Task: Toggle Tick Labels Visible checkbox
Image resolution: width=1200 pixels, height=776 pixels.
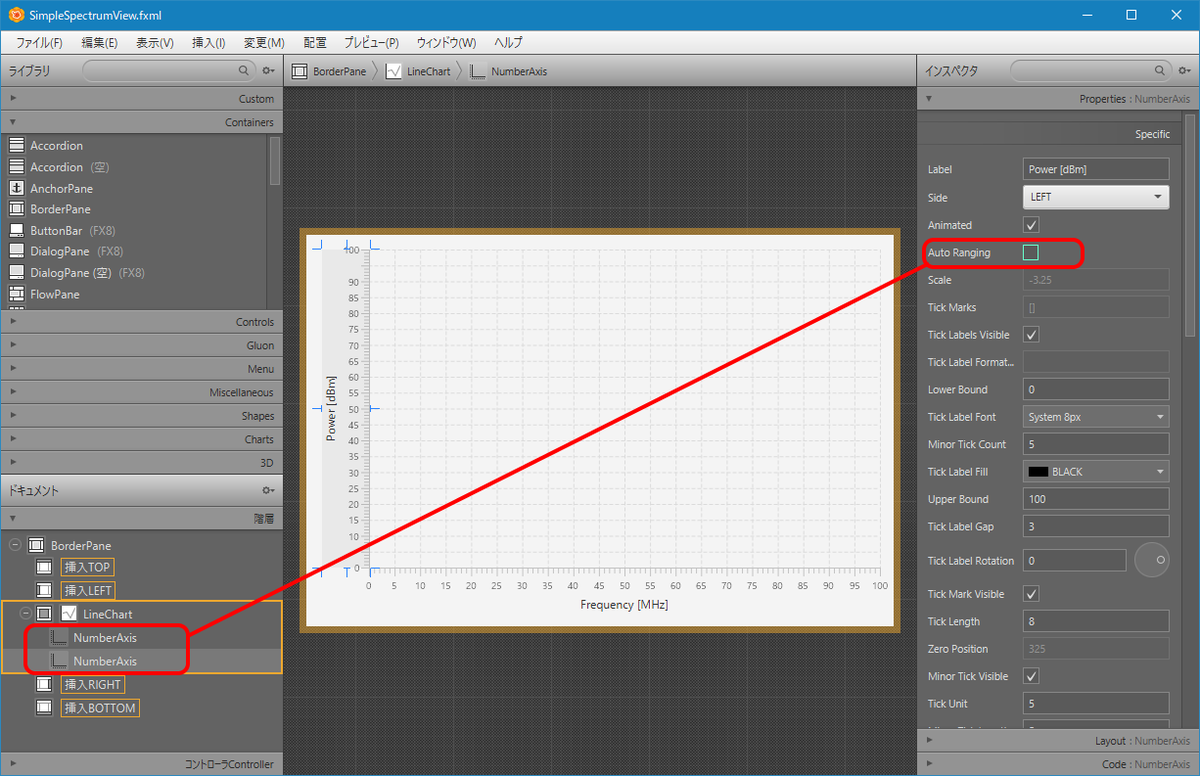Action: tap(1031, 335)
